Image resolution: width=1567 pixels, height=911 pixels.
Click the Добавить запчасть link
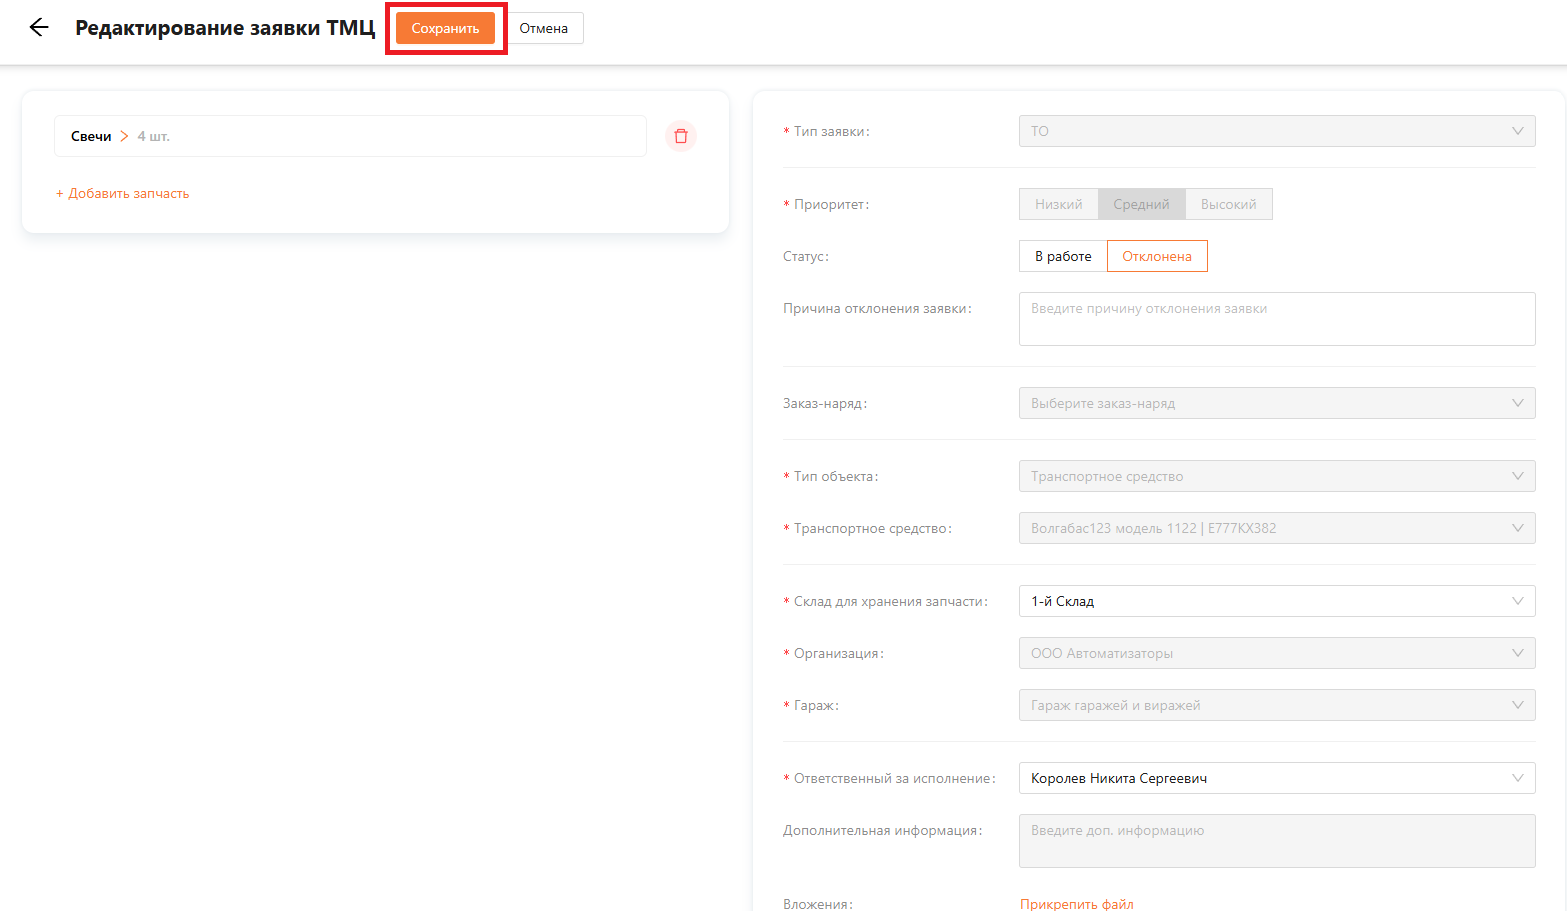(123, 194)
